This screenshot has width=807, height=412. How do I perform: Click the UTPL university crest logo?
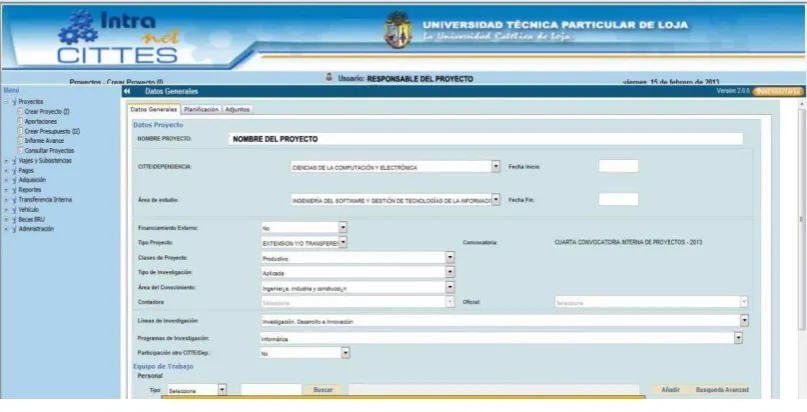(398, 30)
